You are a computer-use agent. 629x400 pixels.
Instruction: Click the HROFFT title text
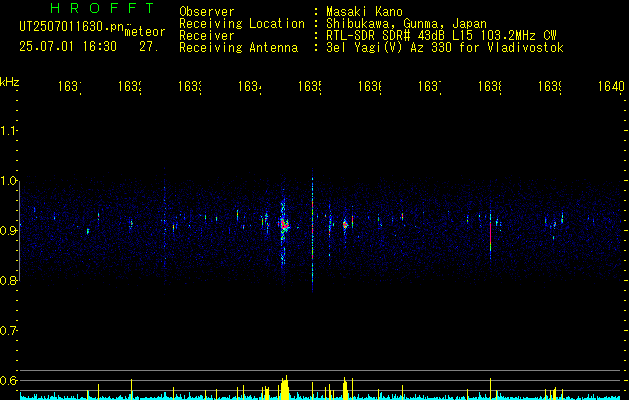point(102,8)
